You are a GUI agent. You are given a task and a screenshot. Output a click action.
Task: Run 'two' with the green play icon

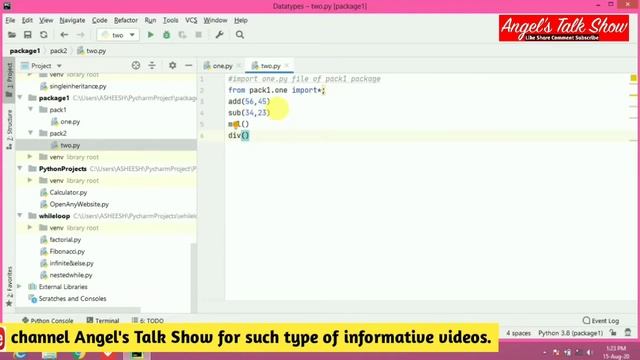pos(151,35)
